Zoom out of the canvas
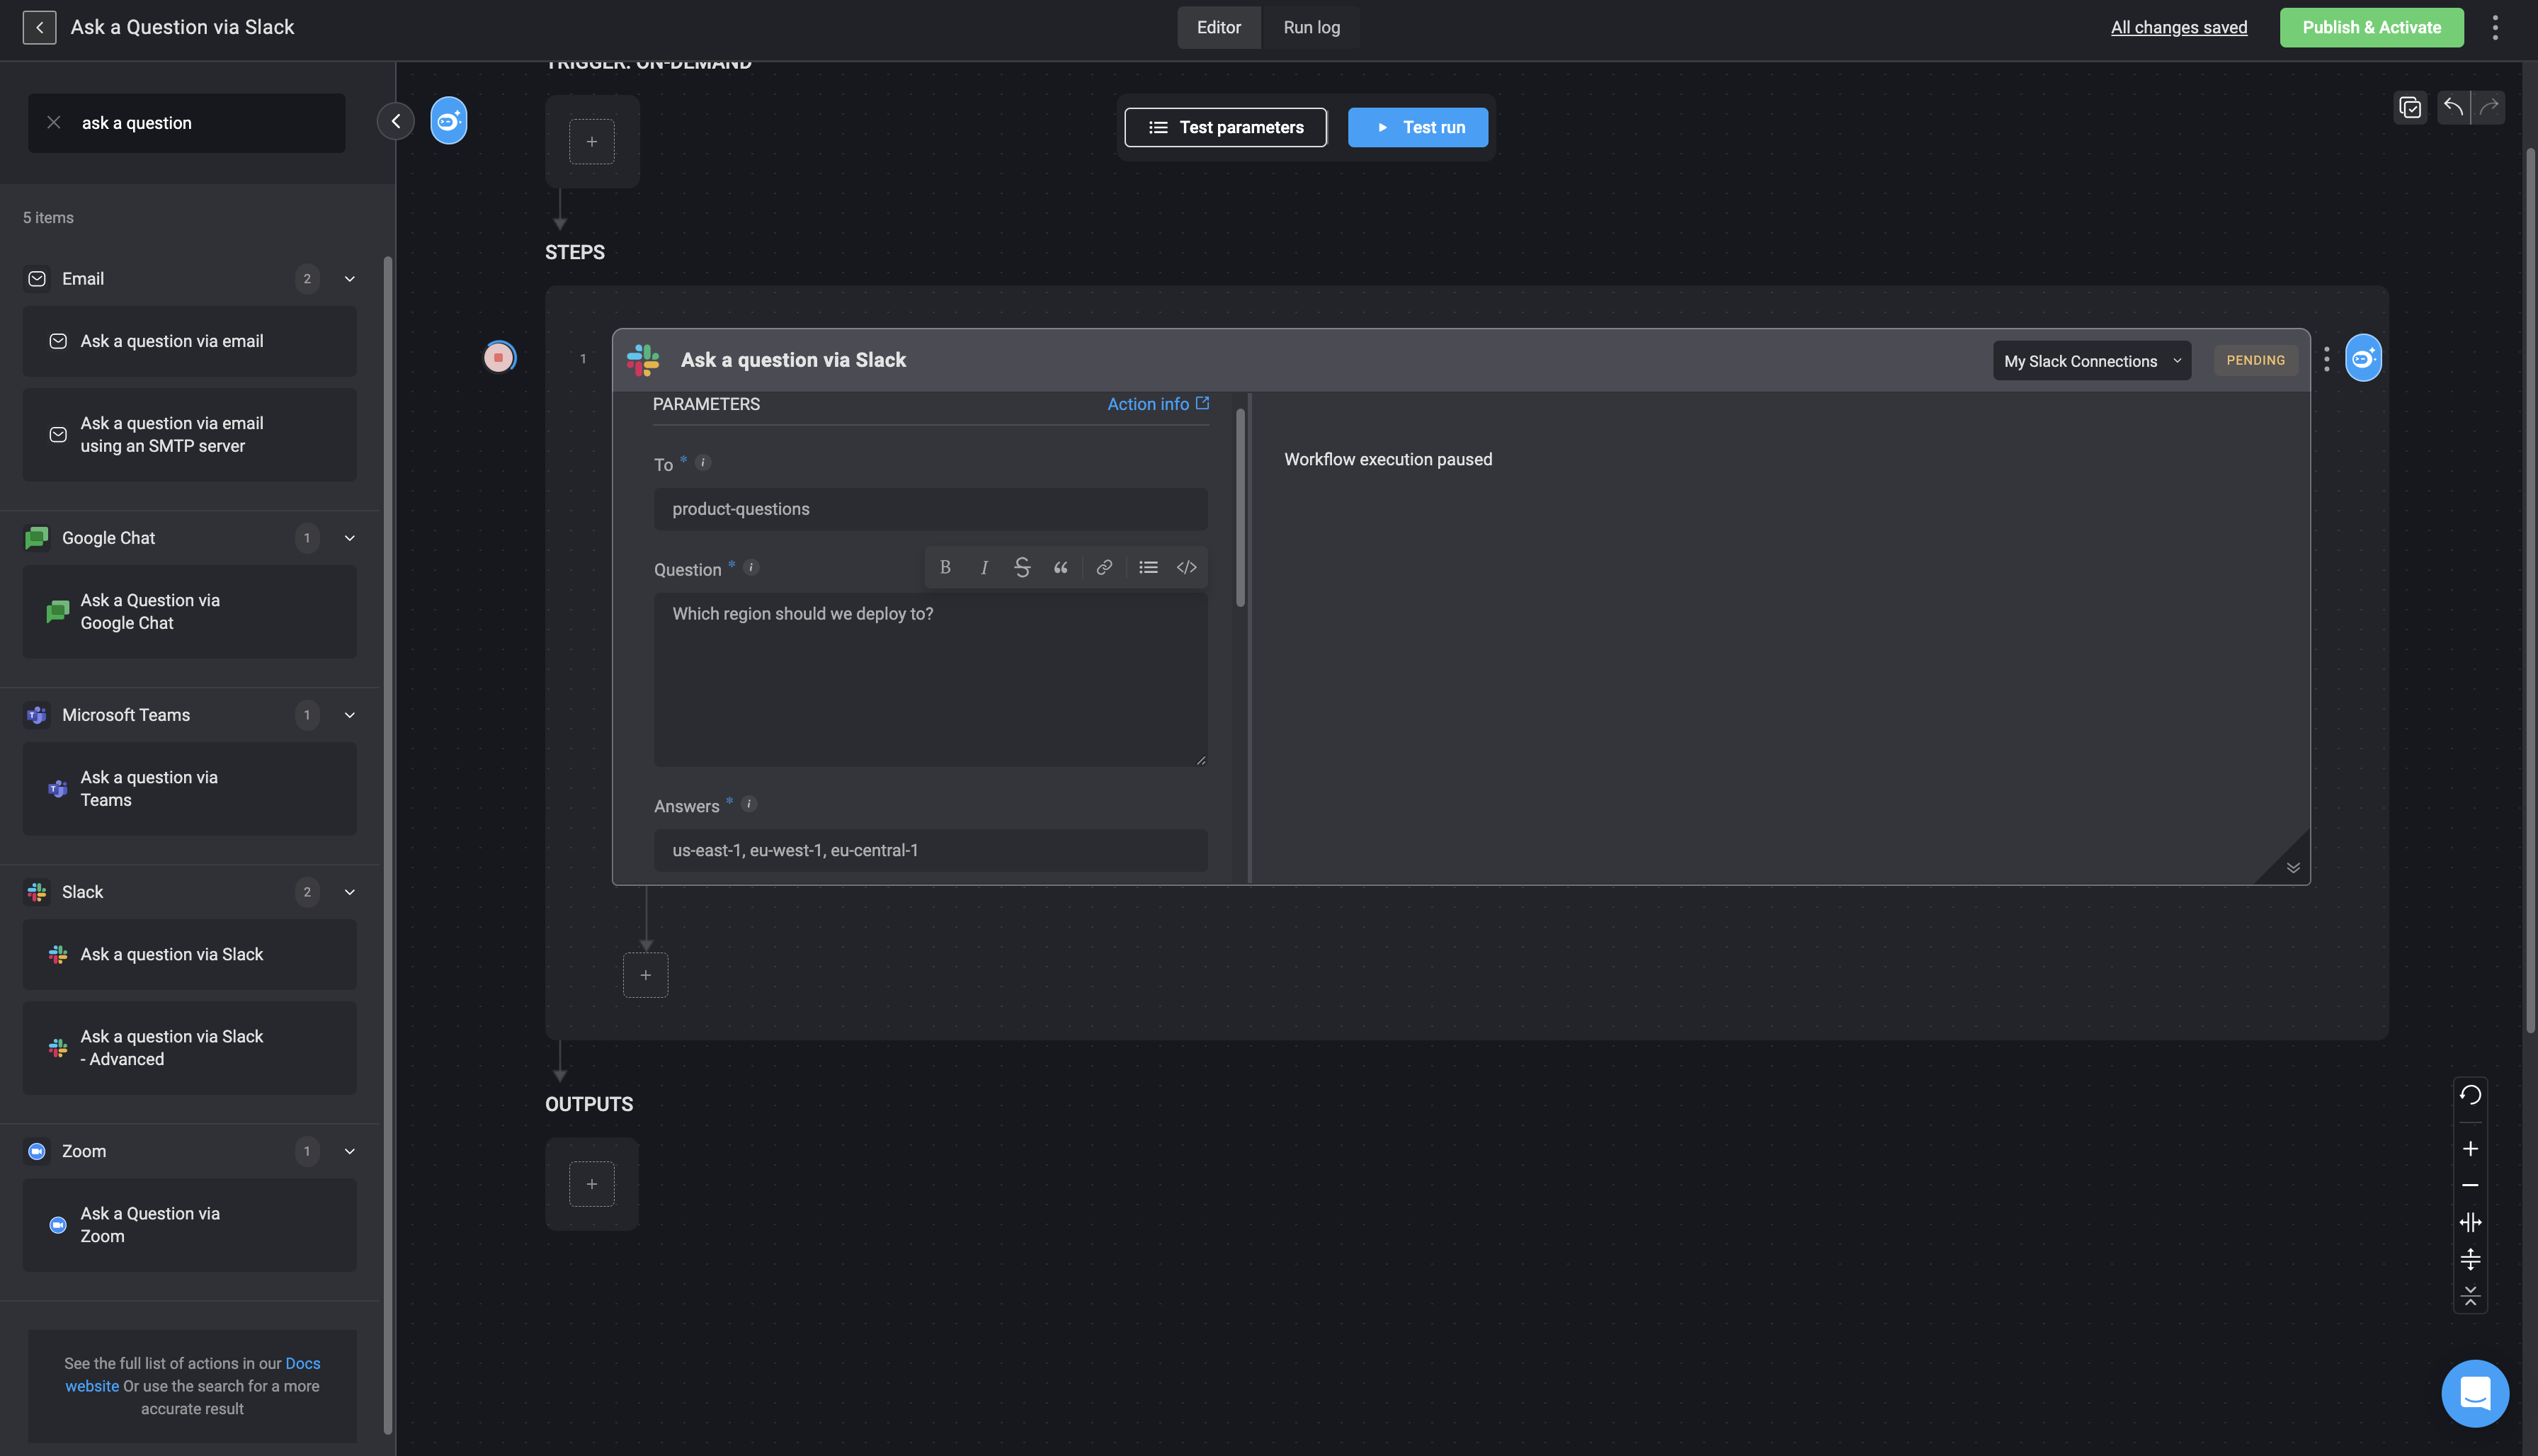Image resolution: width=2538 pixels, height=1456 pixels. click(x=2471, y=1185)
